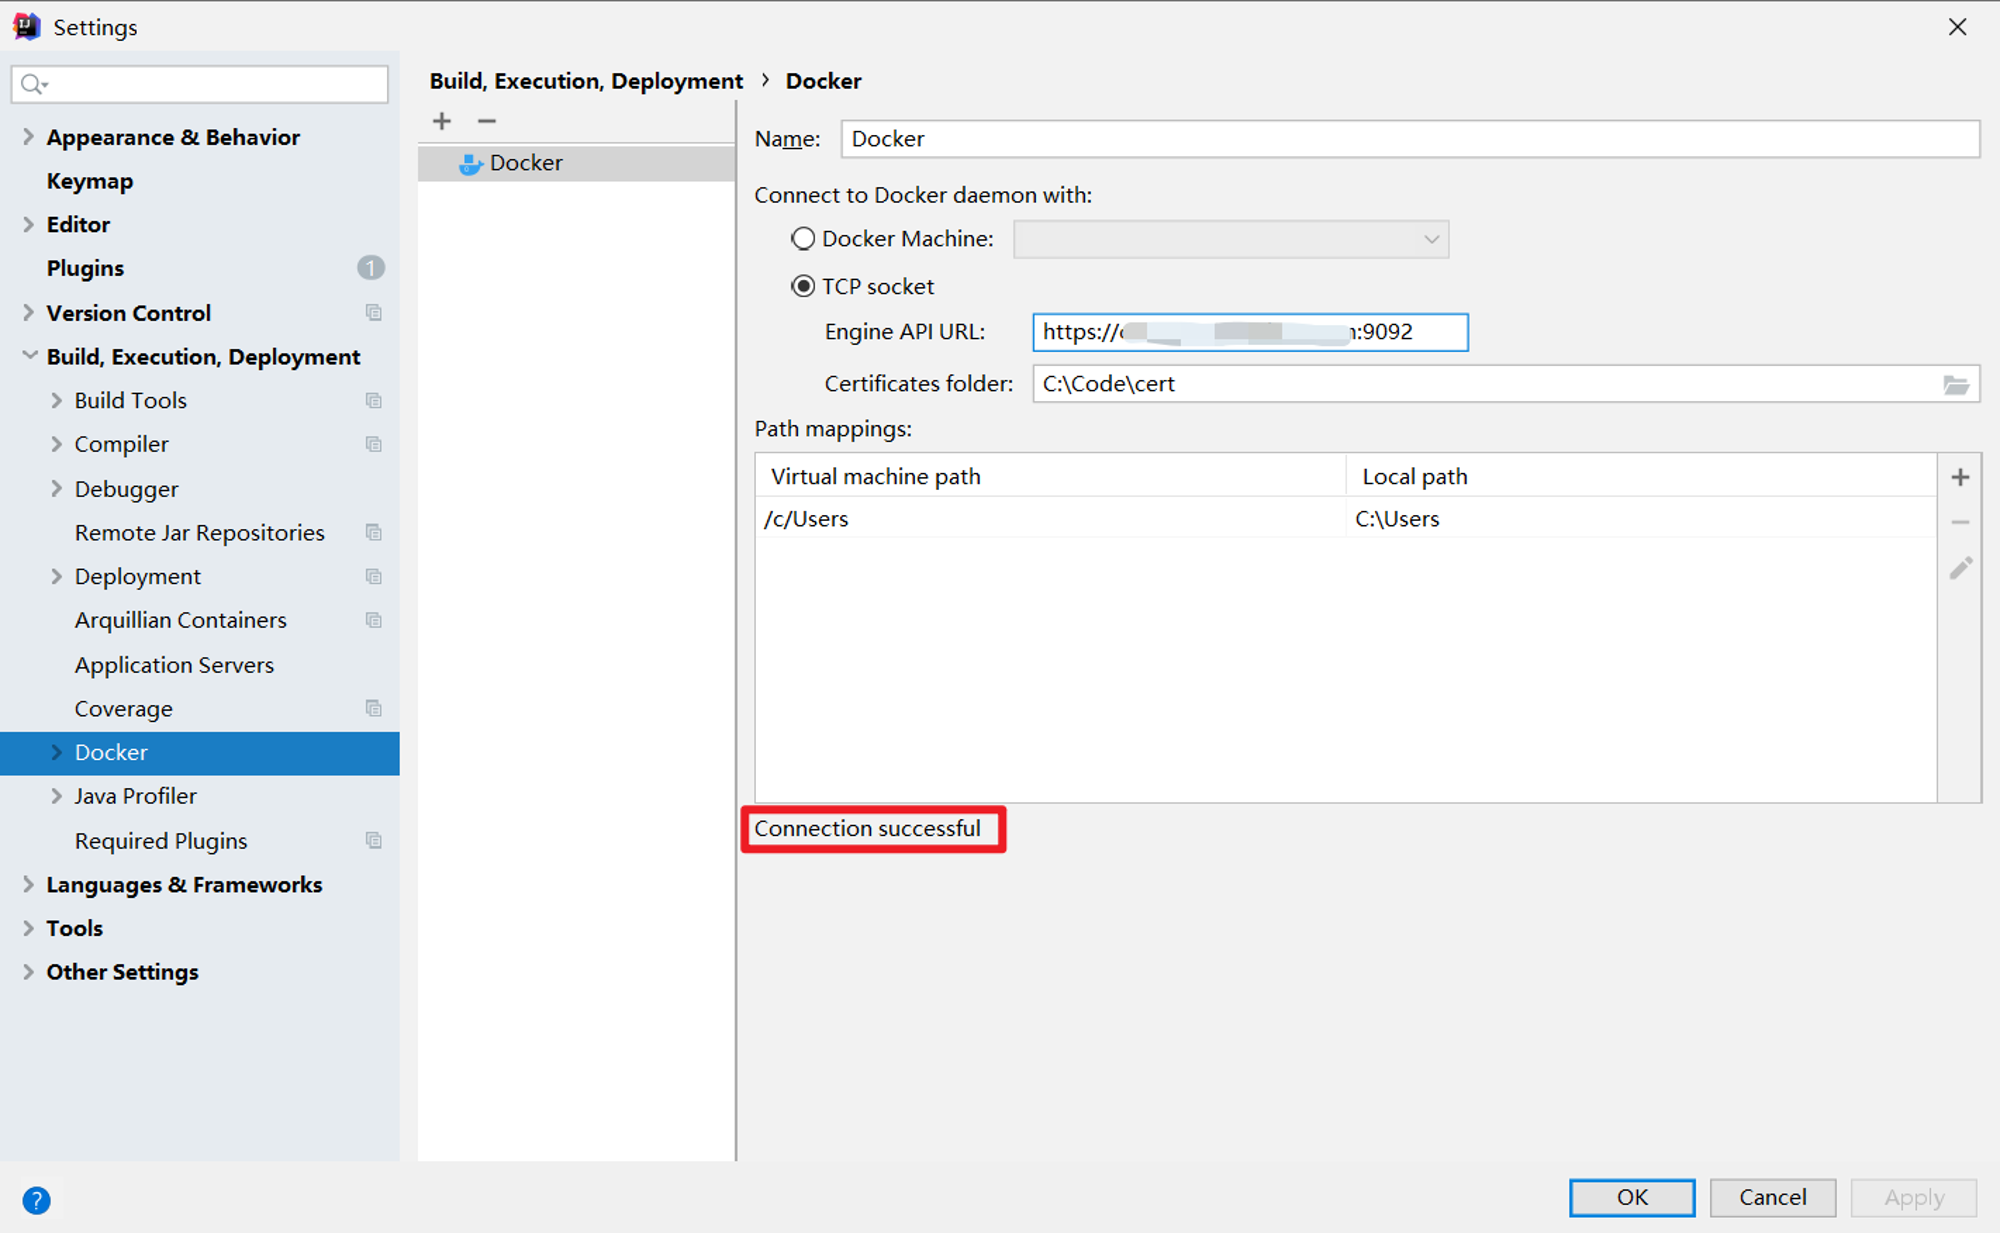The image size is (2000, 1233).
Task: Focus the settings search field
Action: coord(200,84)
